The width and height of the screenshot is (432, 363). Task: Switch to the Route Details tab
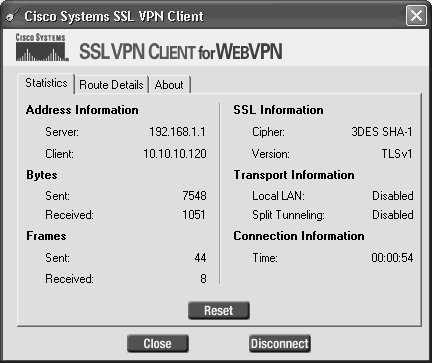(x=111, y=85)
